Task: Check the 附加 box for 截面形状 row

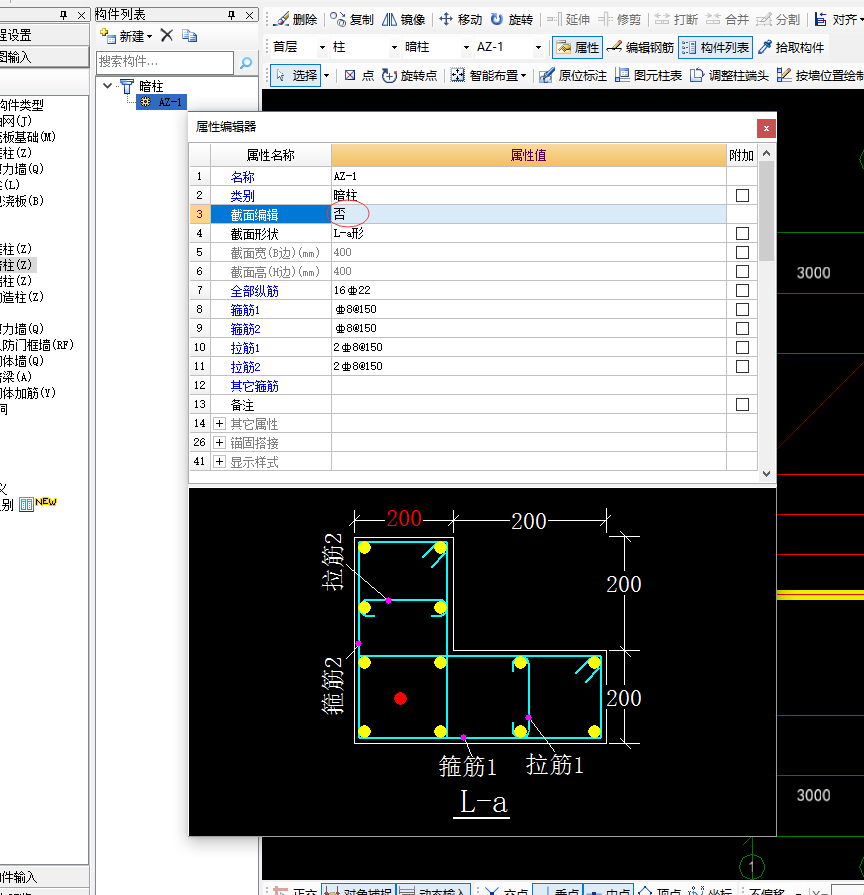Action: (742, 233)
